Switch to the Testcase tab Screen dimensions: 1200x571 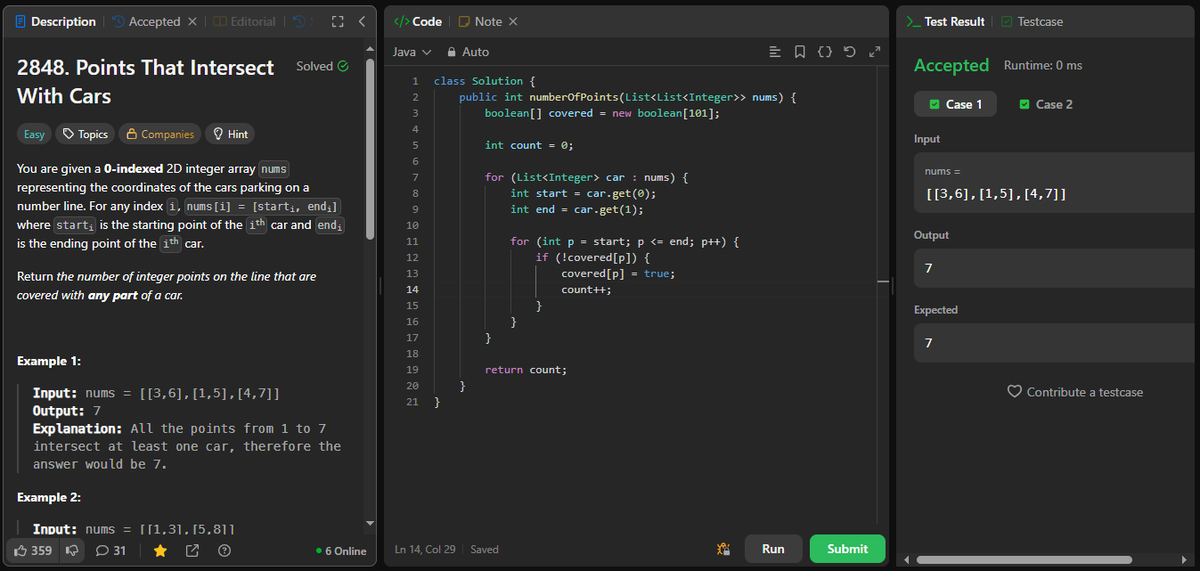click(x=1033, y=21)
